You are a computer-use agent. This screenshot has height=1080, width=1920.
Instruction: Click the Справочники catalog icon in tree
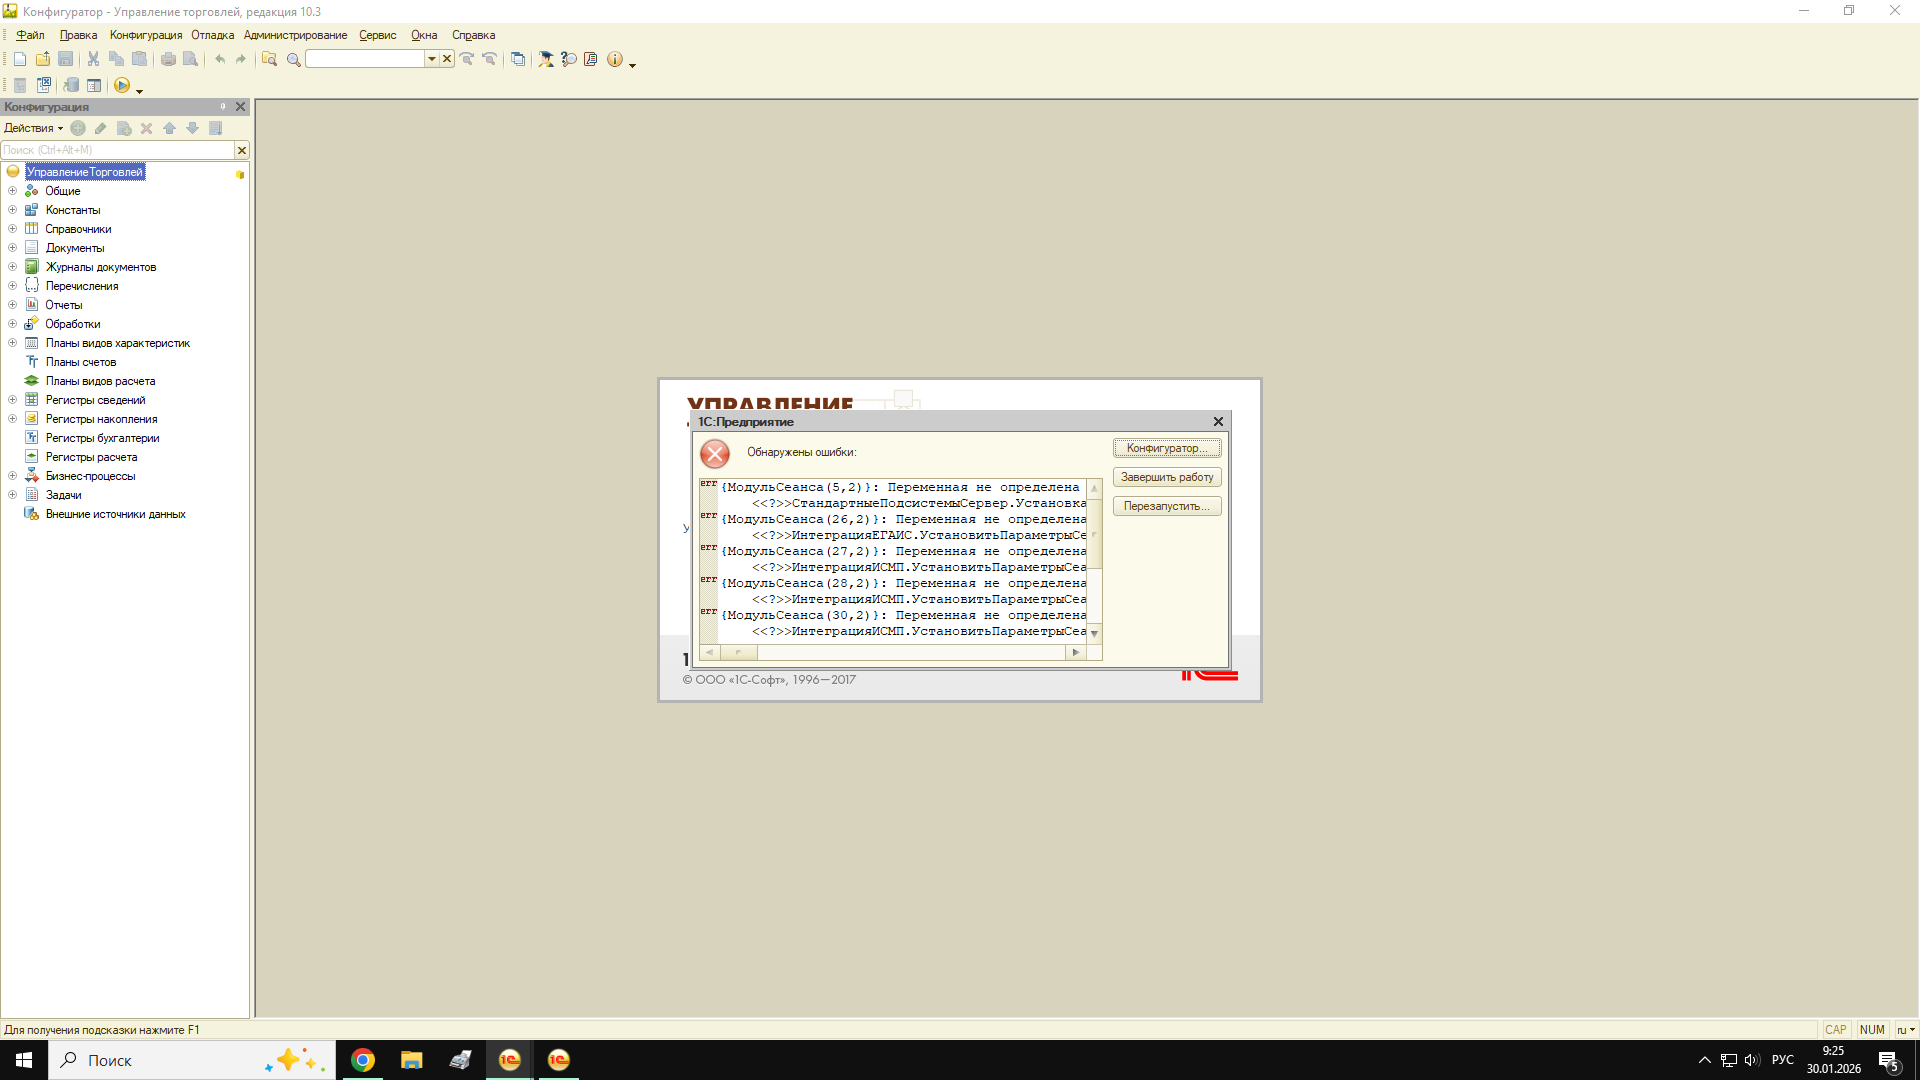32,229
